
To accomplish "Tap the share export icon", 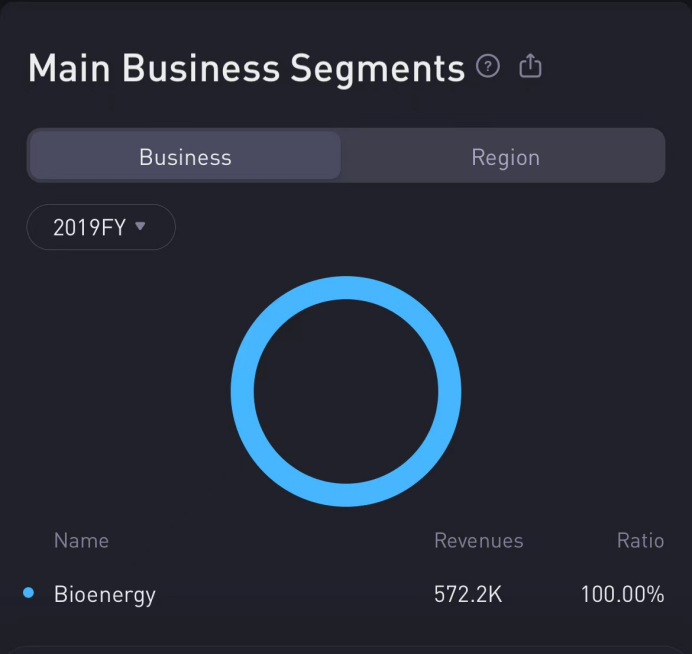I will (530, 67).
